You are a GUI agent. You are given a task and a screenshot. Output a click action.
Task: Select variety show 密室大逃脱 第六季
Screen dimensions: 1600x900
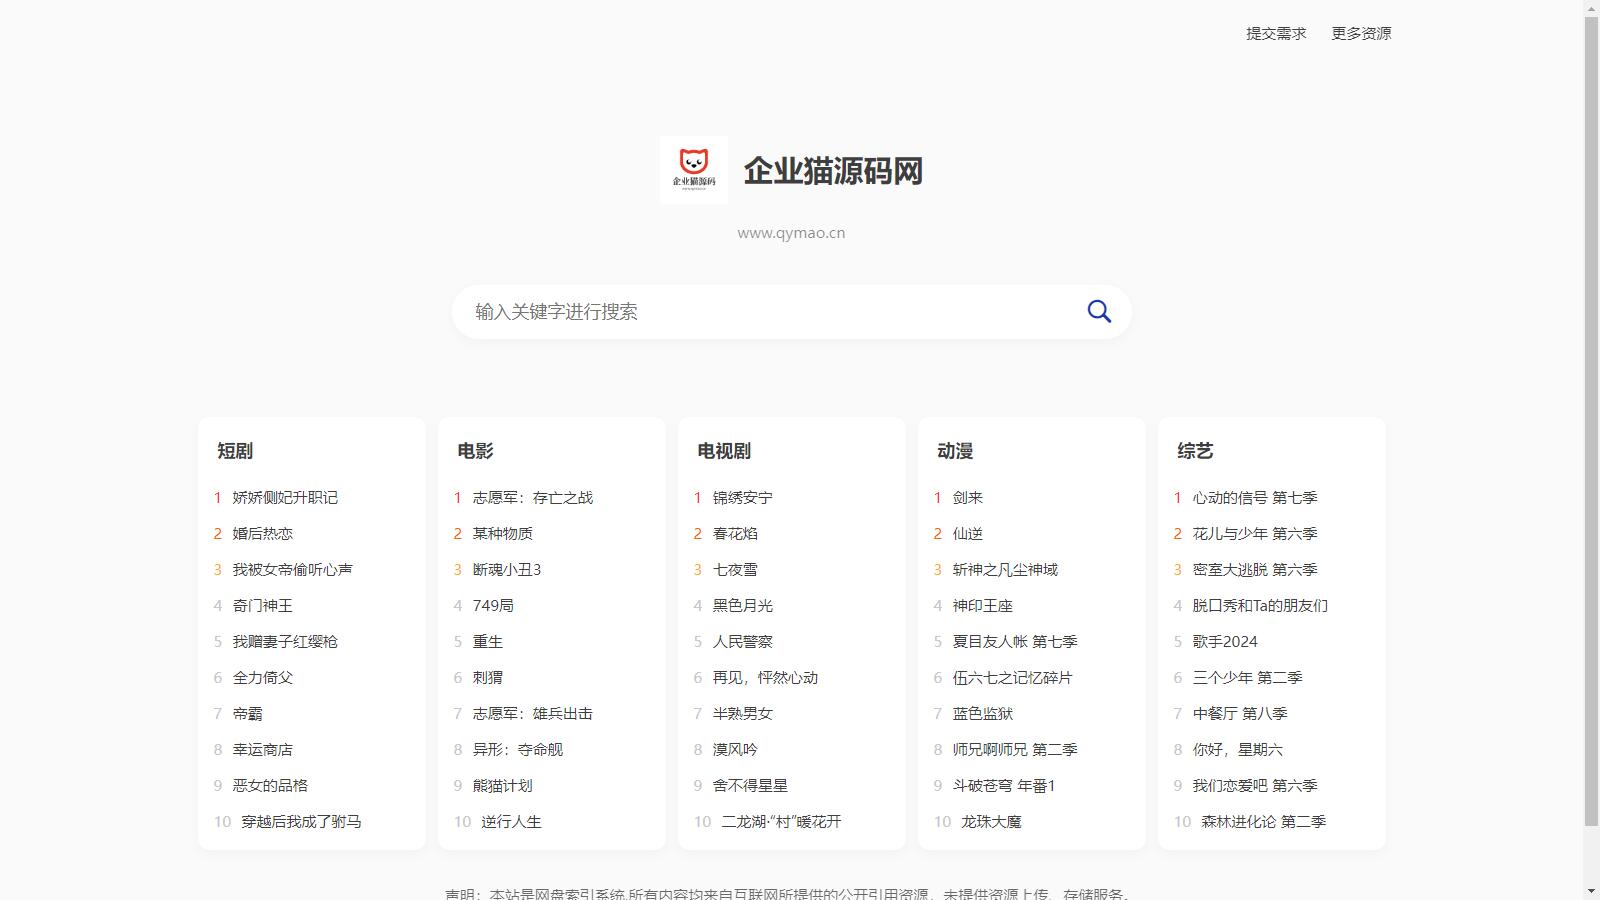pos(1255,570)
